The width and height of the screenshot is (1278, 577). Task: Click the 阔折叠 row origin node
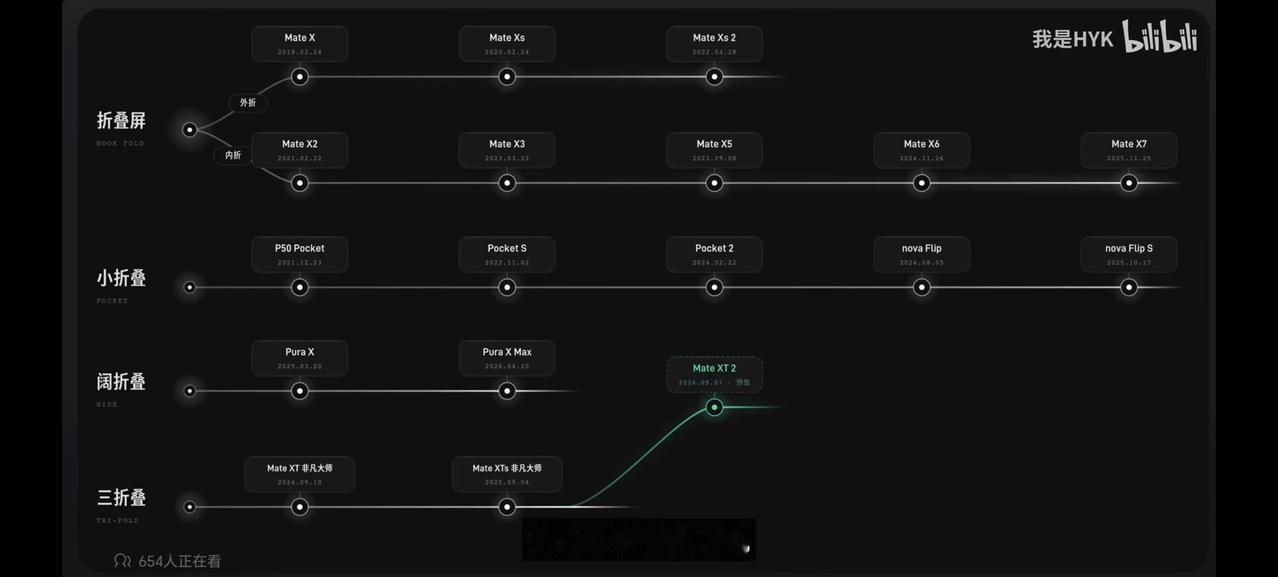pos(189,391)
